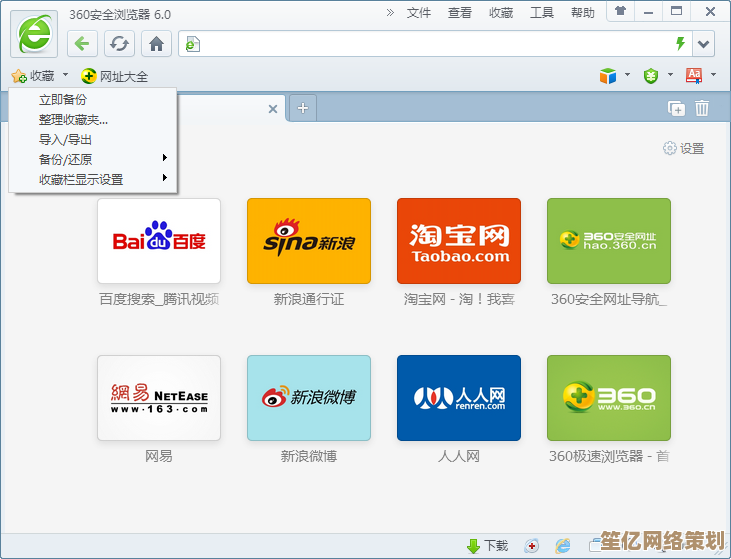Expand the address bar dropdown arrow
The height and width of the screenshot is (559, 731).
(x=704, y=44)
